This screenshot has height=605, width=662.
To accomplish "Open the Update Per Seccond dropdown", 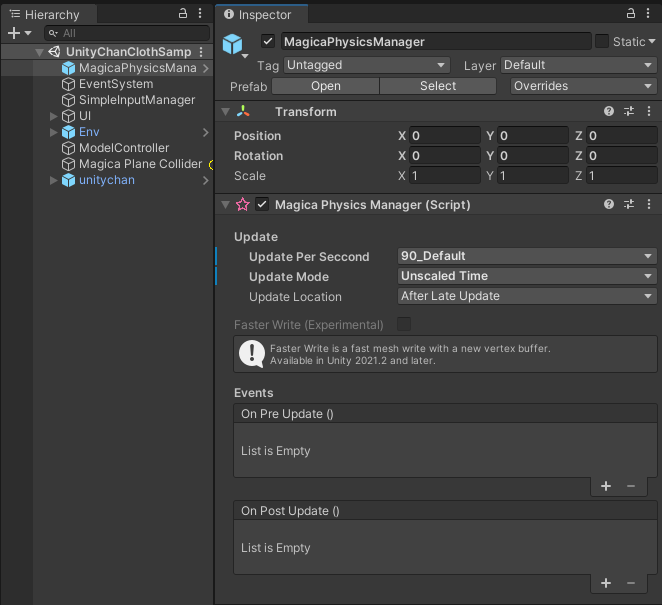I will [x=526, y=256].
